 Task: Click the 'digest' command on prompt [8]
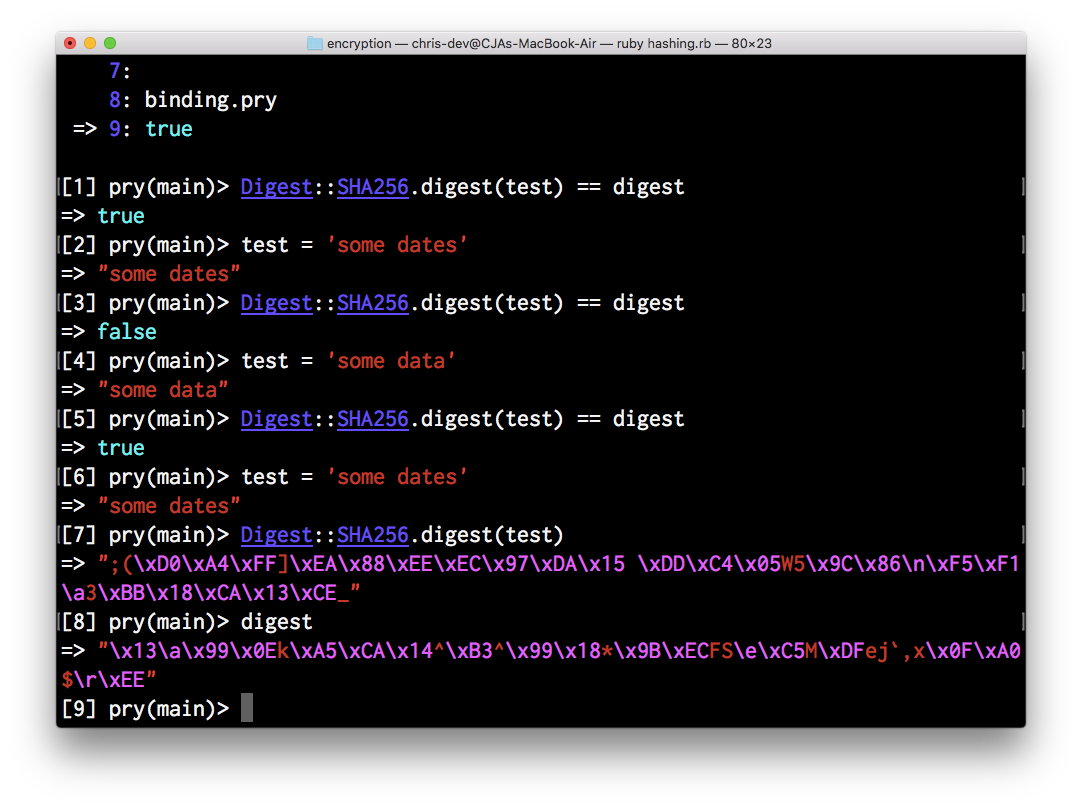tap(276, 622)
